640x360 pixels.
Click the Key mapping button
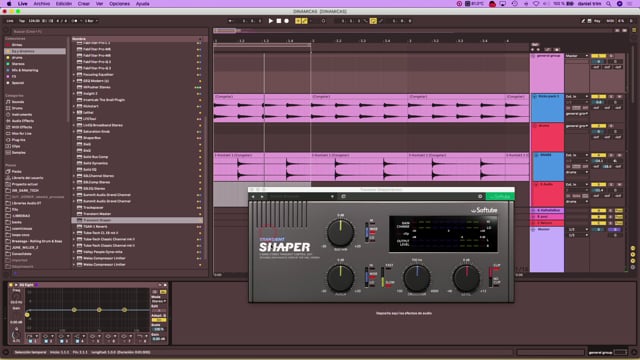click(x=597, y=21)
